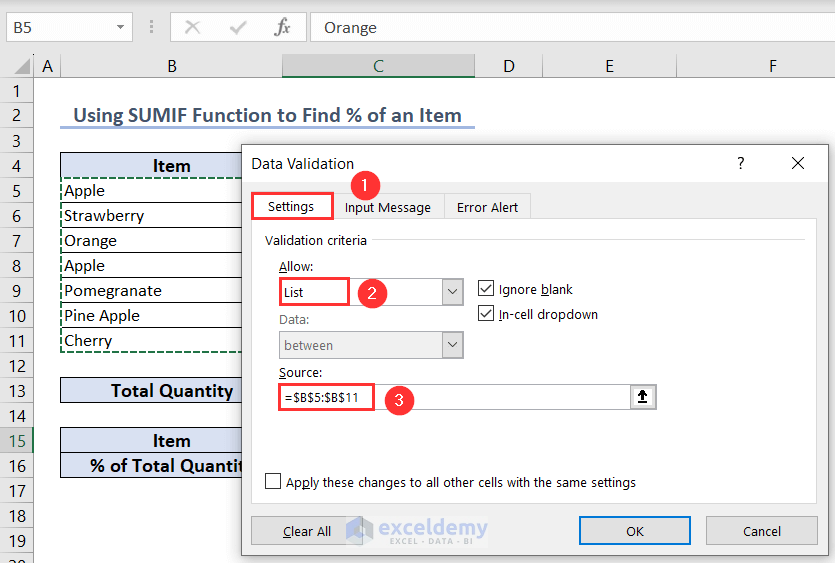Open the Allow dropdown list
This screenshot has height=563, width=835.
pyautogui.click(x=453, y=292)
